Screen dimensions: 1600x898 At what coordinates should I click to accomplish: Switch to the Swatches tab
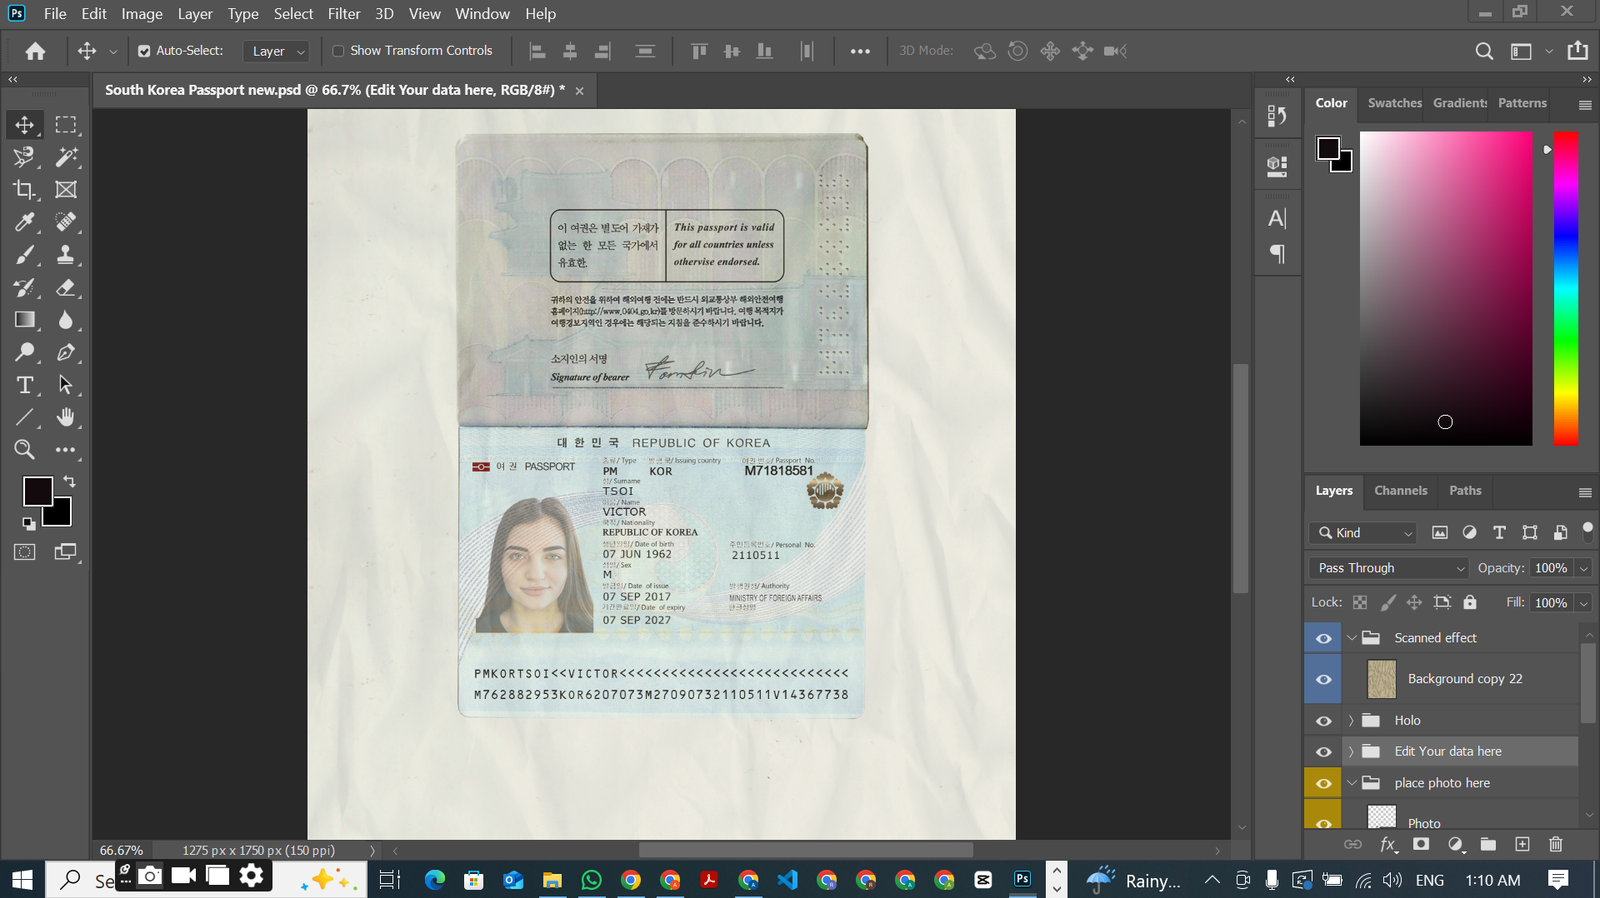tap(1394, 103)
